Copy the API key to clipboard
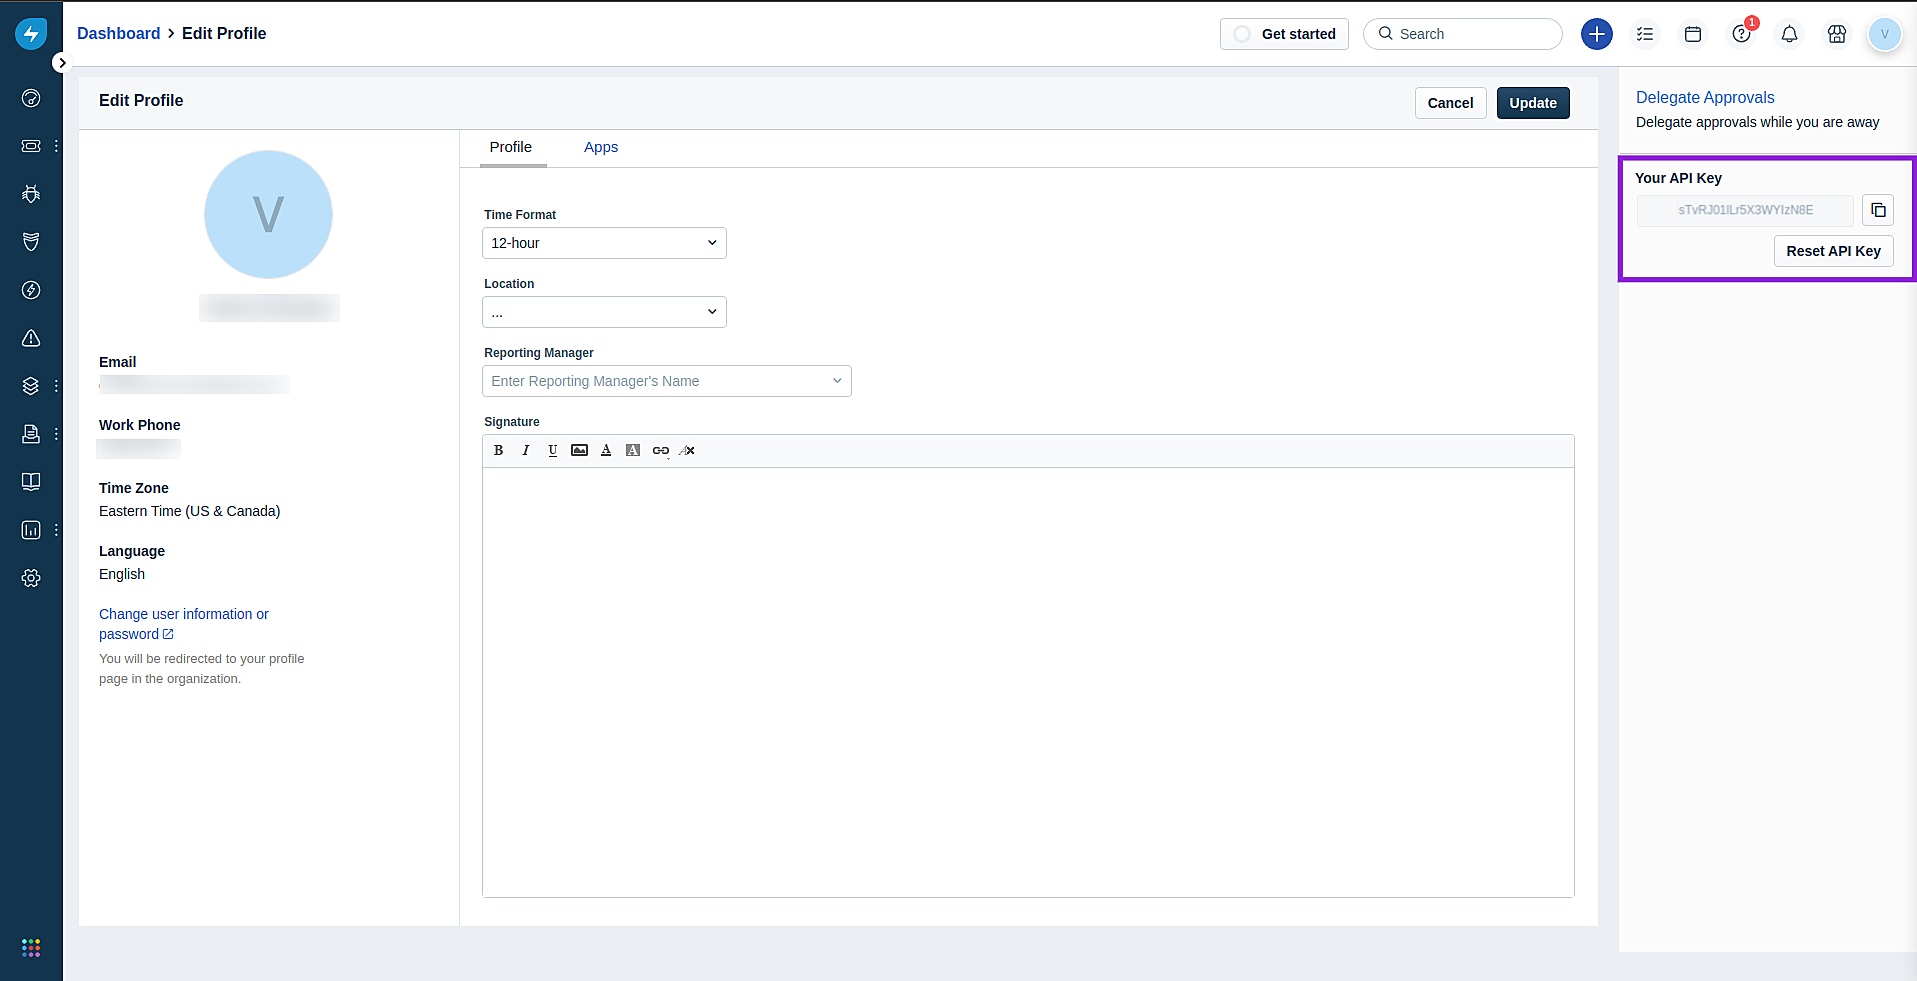Viewport: 1917px width, 981px height. coord(1877,210)
